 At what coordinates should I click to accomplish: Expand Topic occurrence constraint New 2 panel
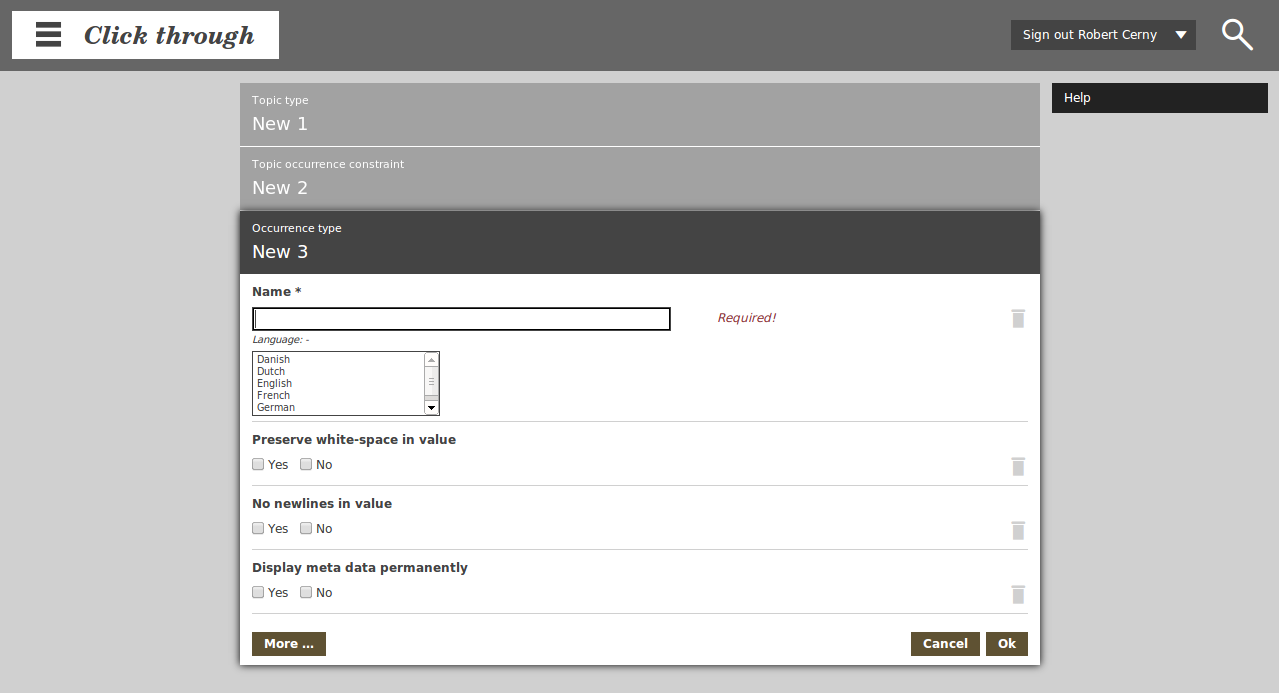[639, 178]
